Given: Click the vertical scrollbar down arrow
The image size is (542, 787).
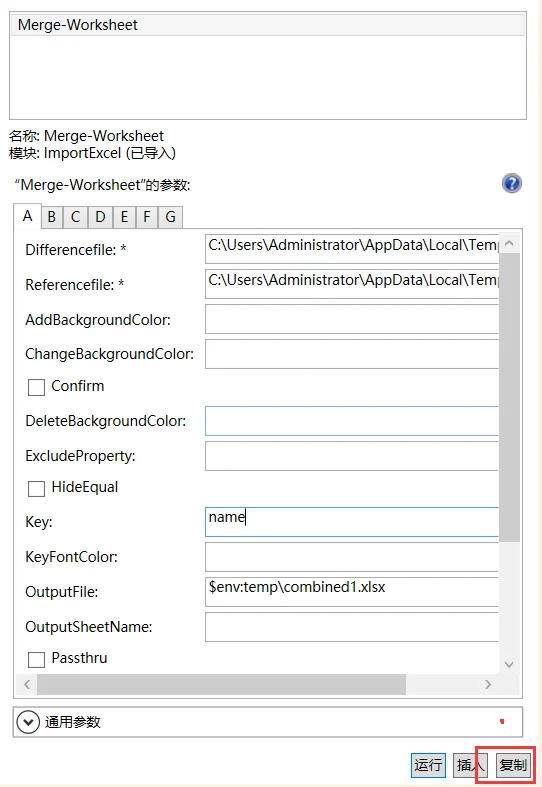Looking at the screenshot, I should [x=509, y=664].
